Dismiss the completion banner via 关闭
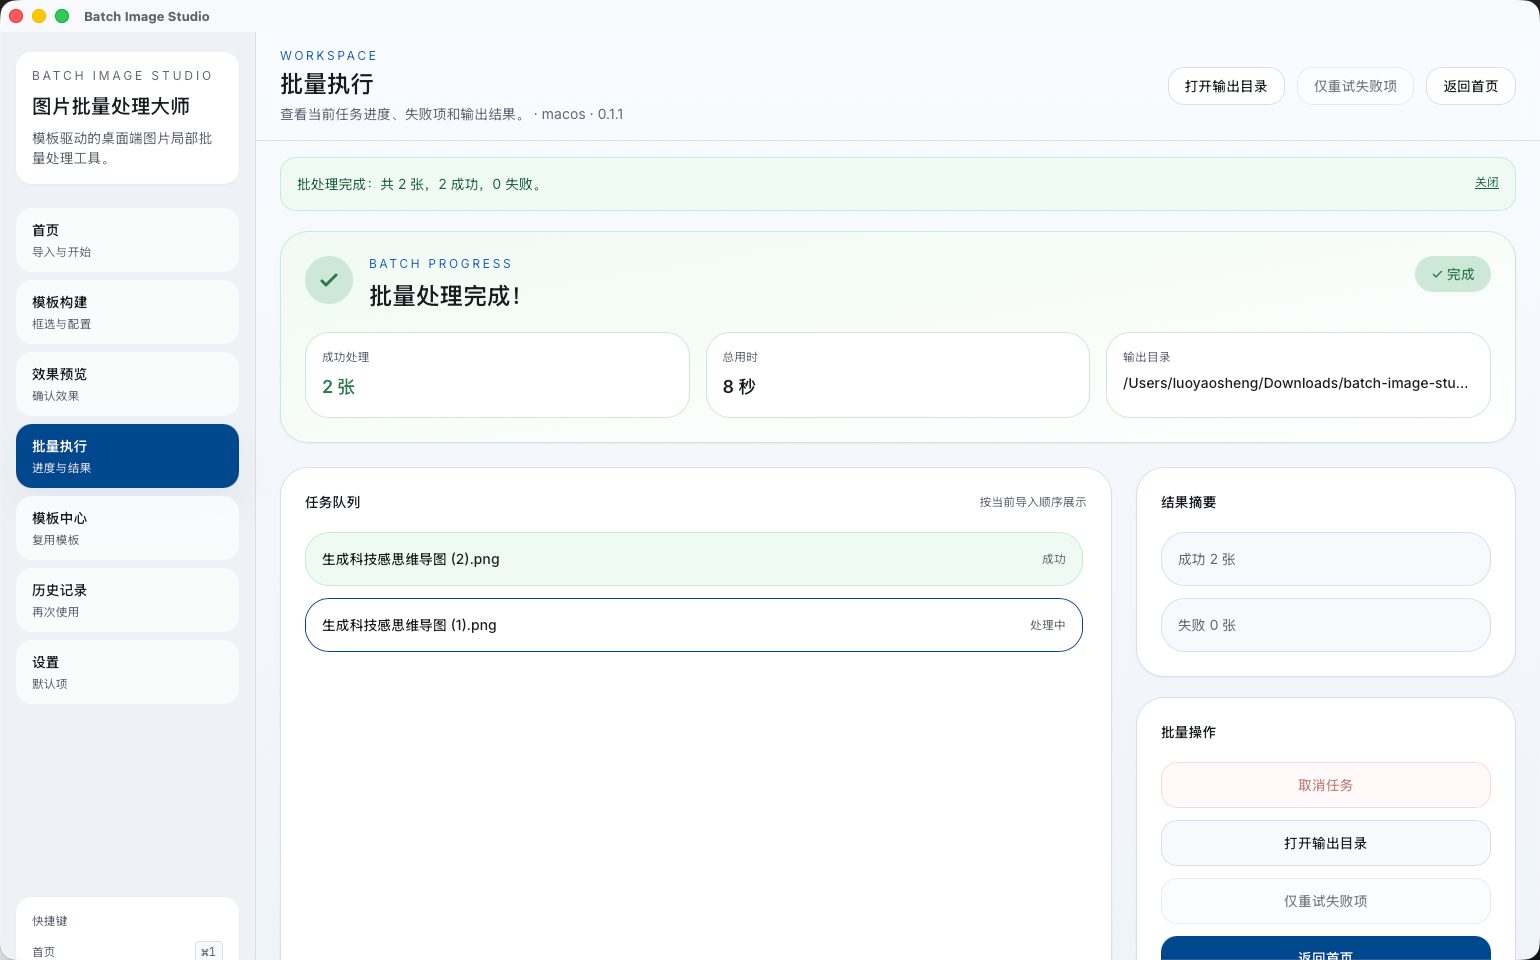This screenshot has height=960, width=1540. point(1487,183)
